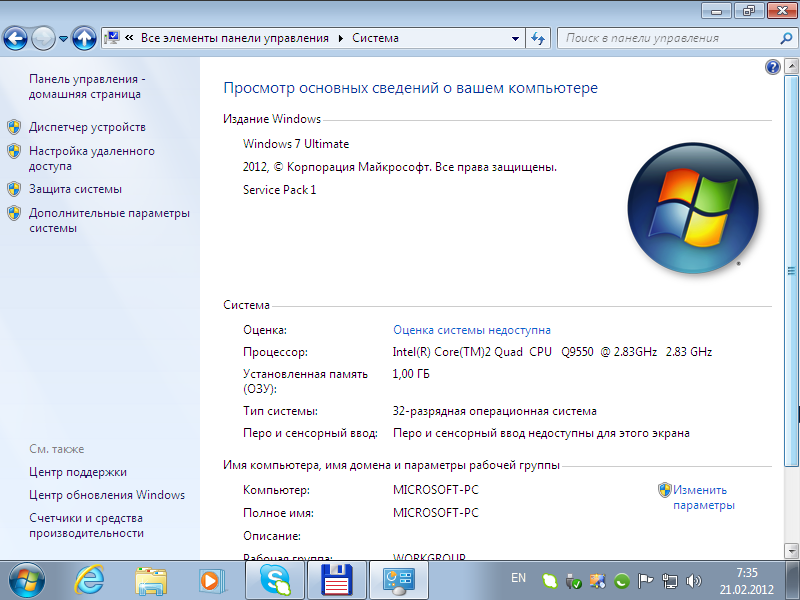Click shield icon beside 'Дополнительные параметры системы'
This screenshot has height=600, width=800.
14,213
